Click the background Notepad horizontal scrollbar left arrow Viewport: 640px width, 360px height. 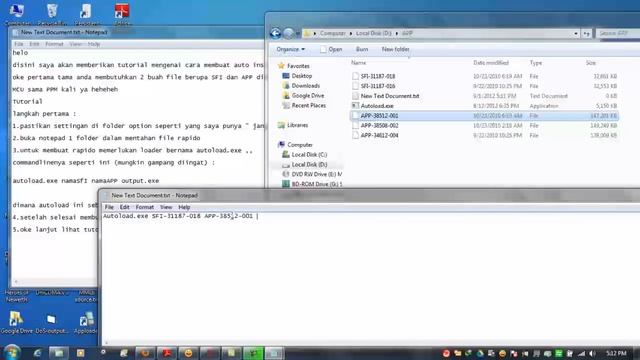tap(16, 282)
